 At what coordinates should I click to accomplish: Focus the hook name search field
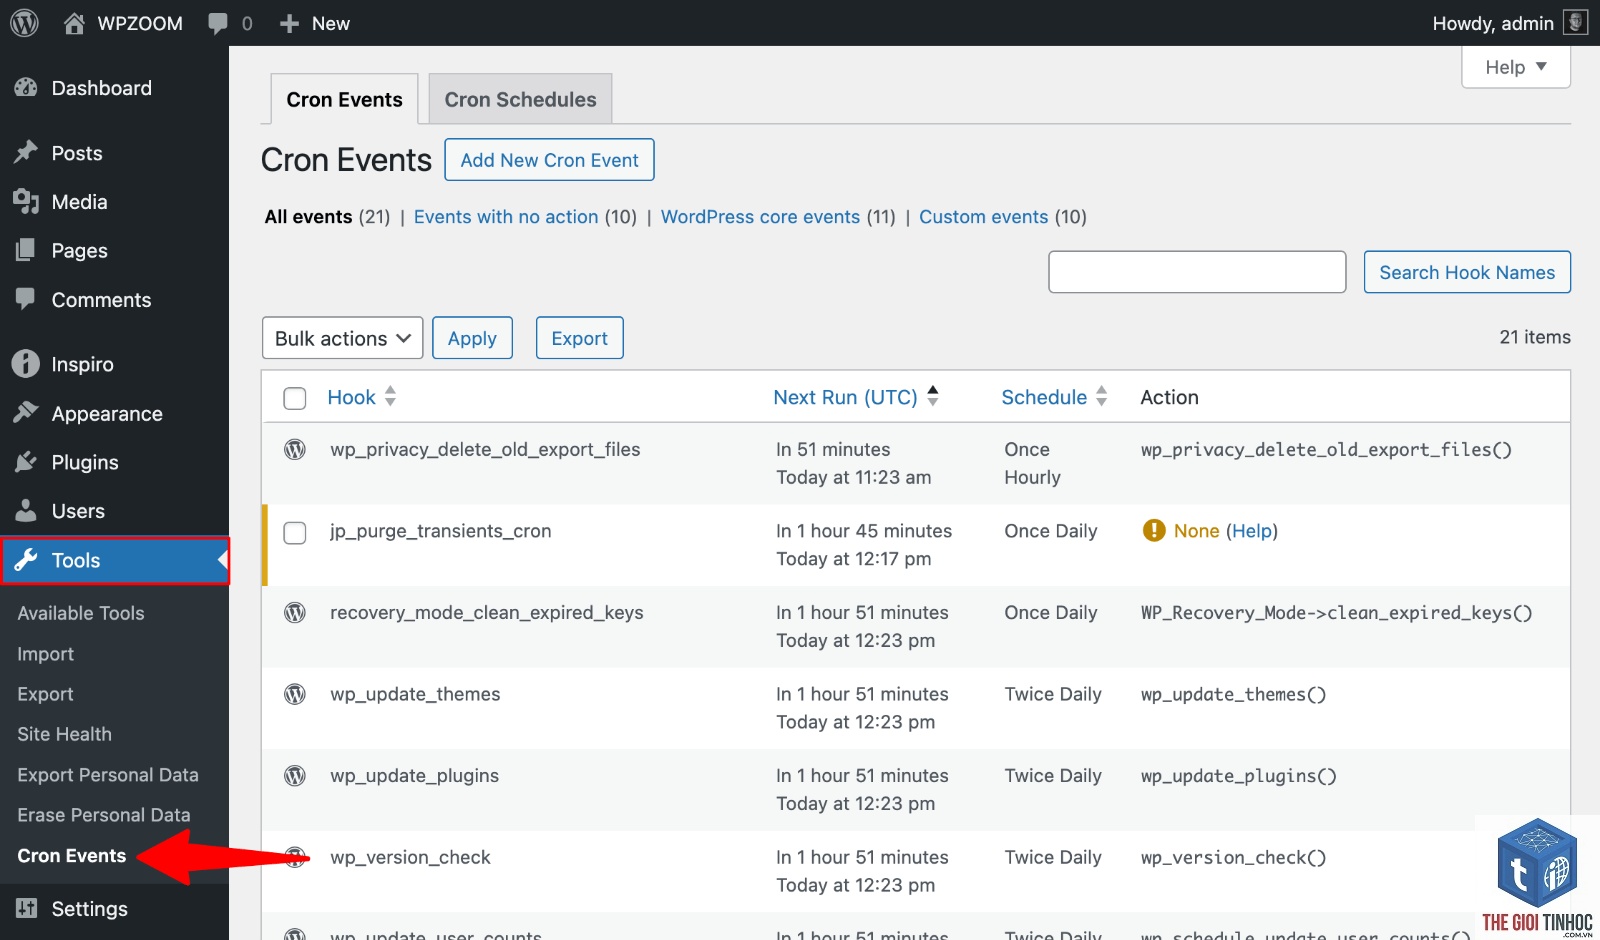point(1197,272)
